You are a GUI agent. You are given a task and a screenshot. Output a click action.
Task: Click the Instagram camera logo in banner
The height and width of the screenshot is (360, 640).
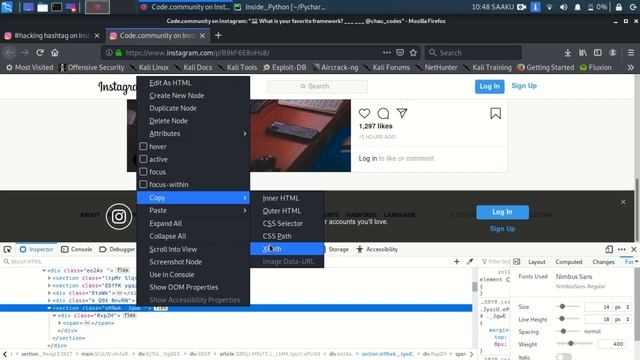[119, 216]
